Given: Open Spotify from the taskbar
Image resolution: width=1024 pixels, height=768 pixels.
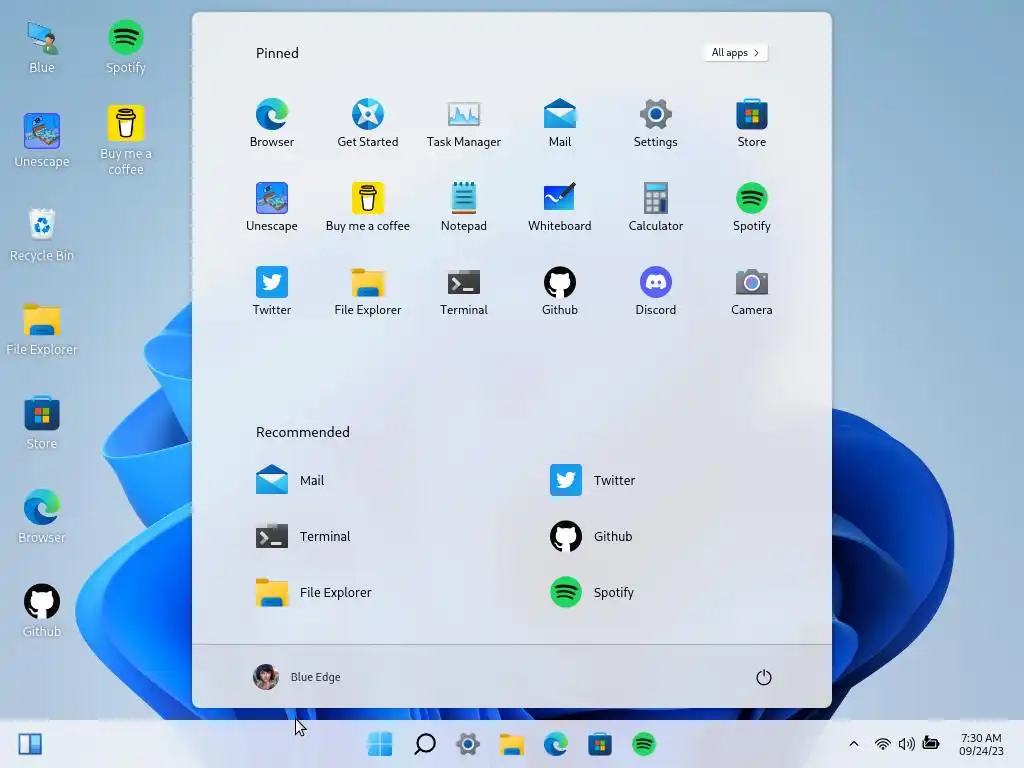Looking at the screenshot, I should [644, 744].
